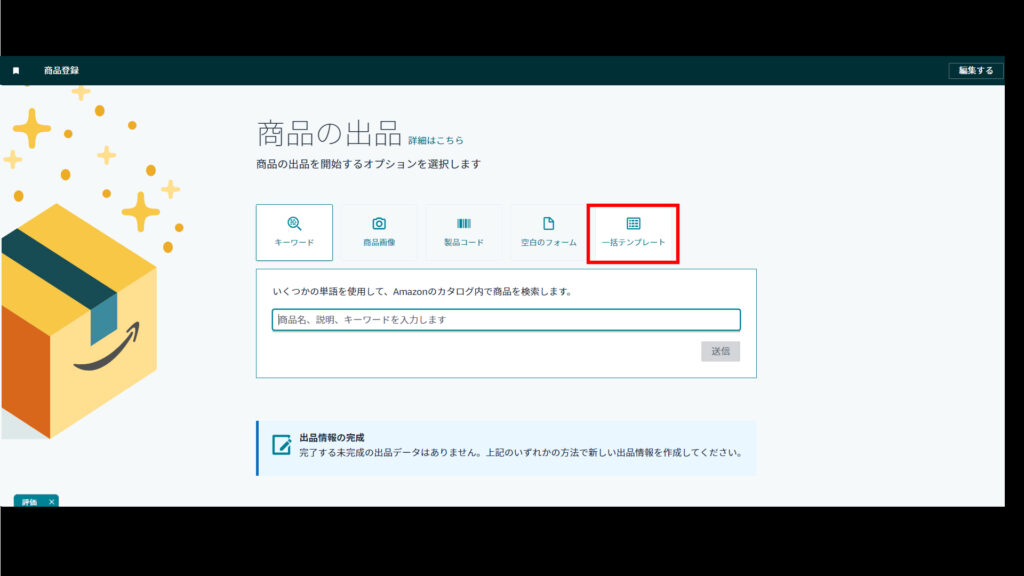Click the 編集する button in header
The height and width of the screenshot is (576, 1024).
point(976,71)
